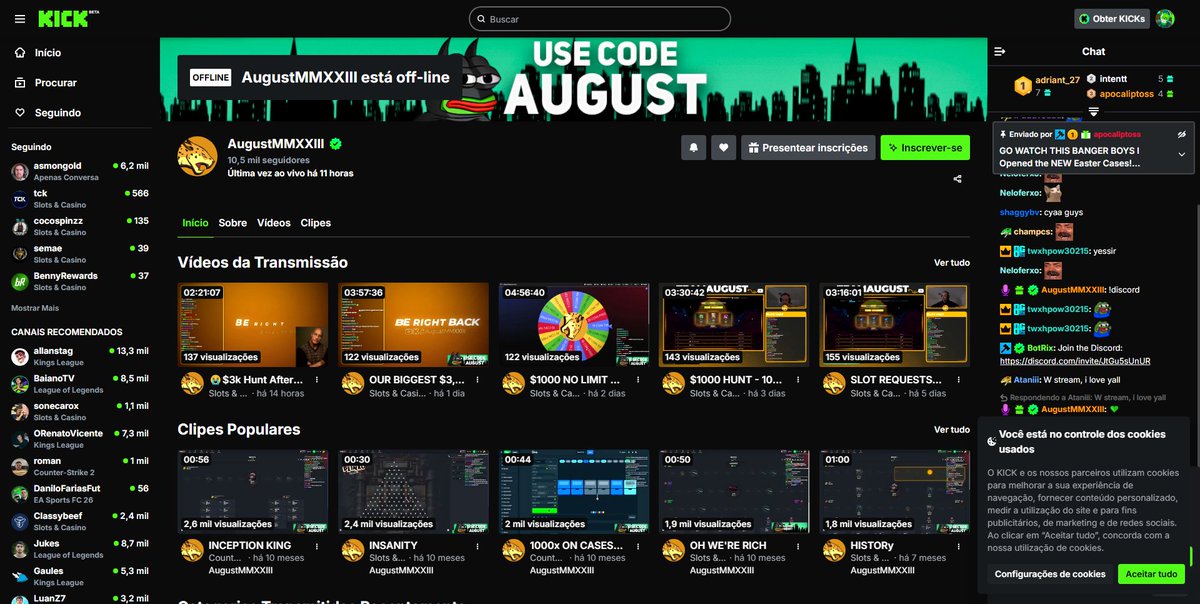The height and width of the screenshot is (604, 1200).
Task: Click Aceitar tudo in cookie banner
Action: pos(1151,574)
